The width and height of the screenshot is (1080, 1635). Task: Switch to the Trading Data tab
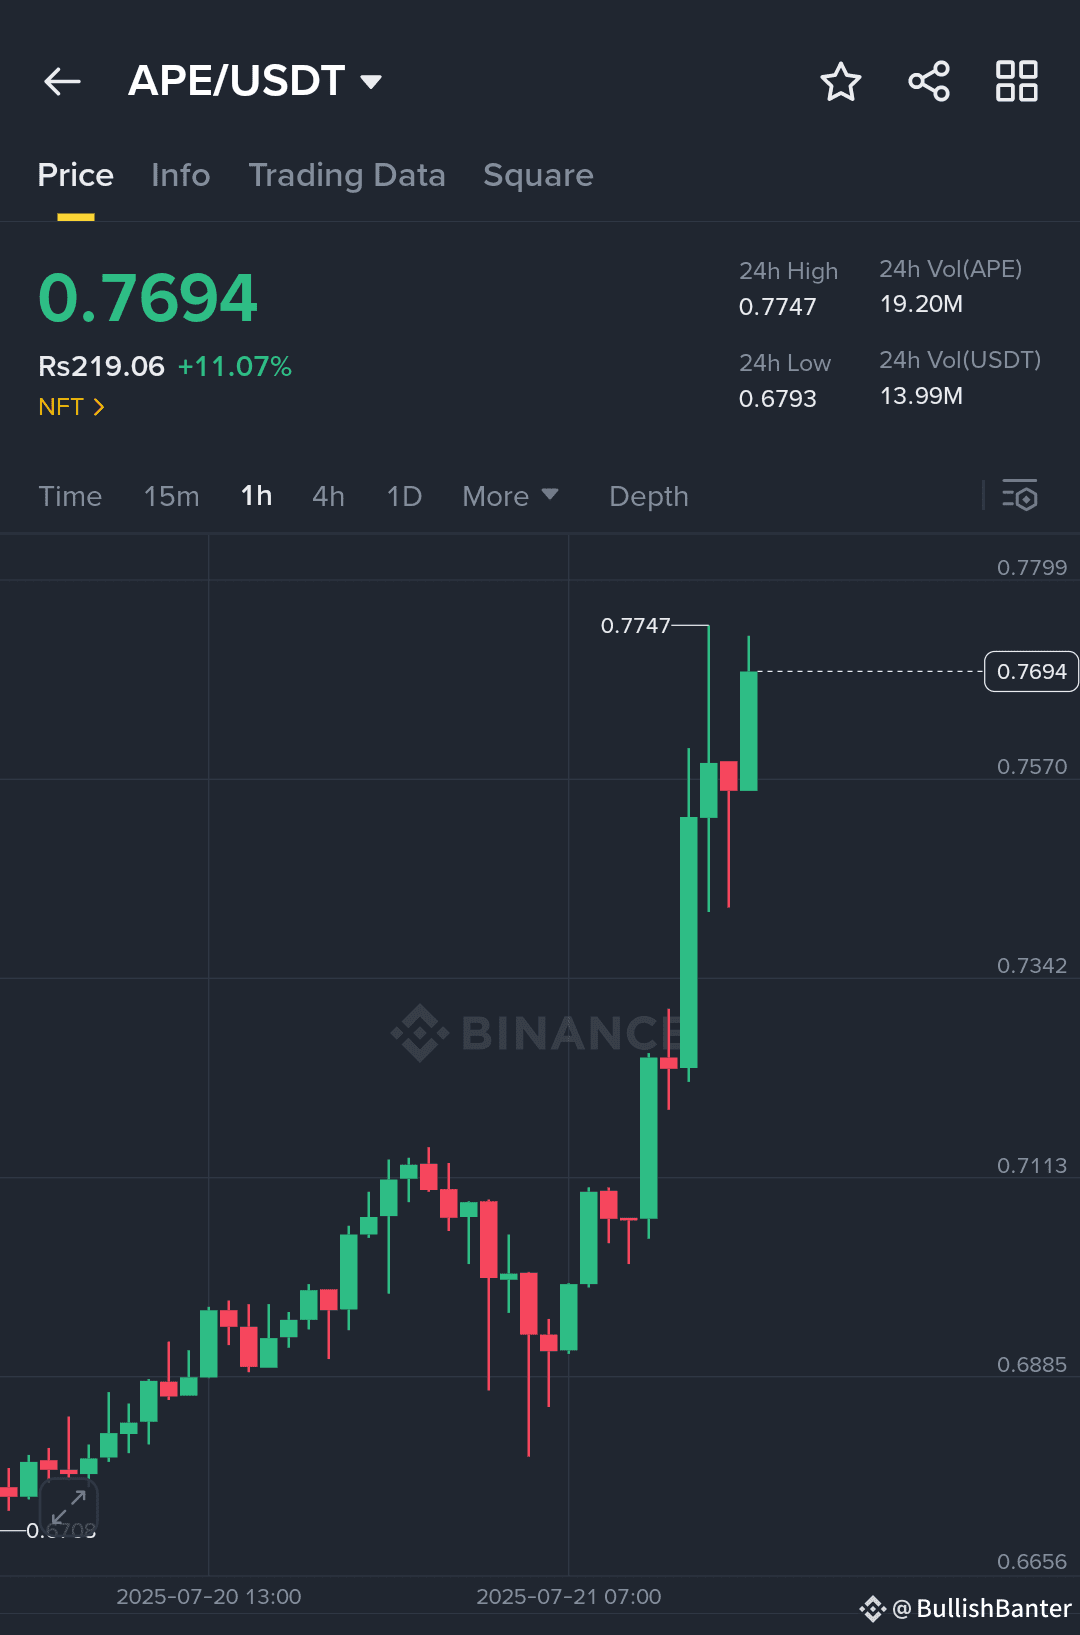(347, 175)
